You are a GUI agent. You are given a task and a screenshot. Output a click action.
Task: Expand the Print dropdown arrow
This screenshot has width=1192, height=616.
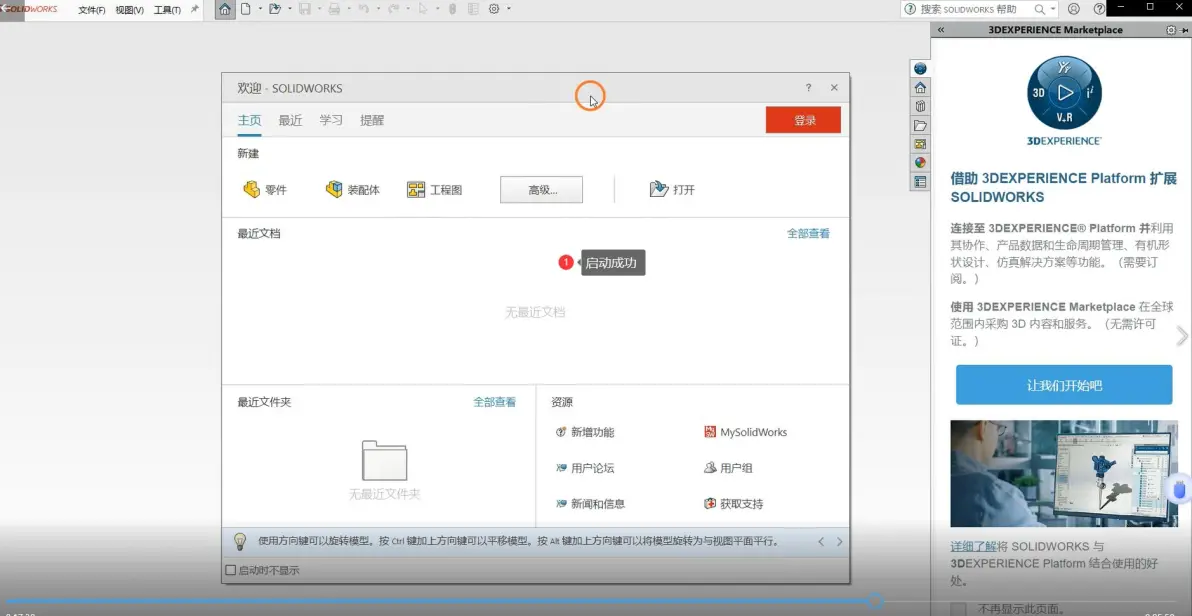pyautogui.click(x=348, y=9)
